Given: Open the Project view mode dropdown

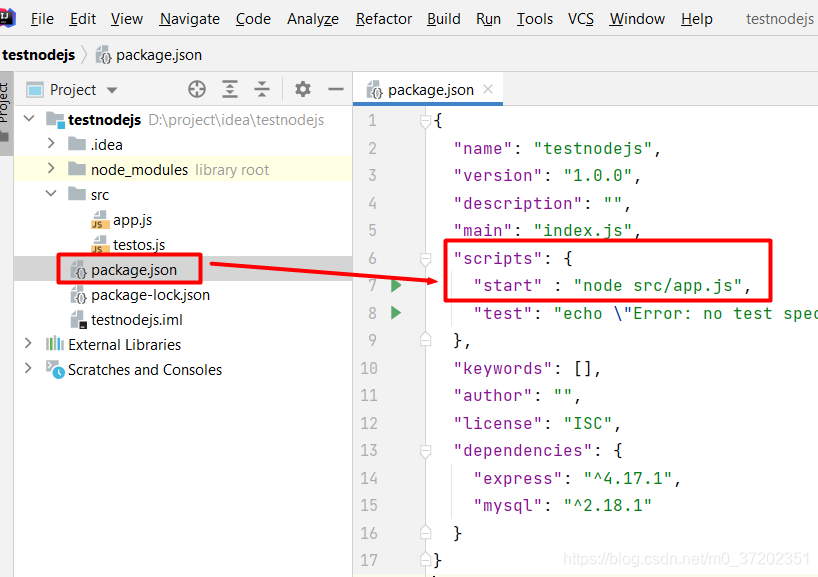Looking at the screenshot, I should pyautogui.click(x=110, y=89).
